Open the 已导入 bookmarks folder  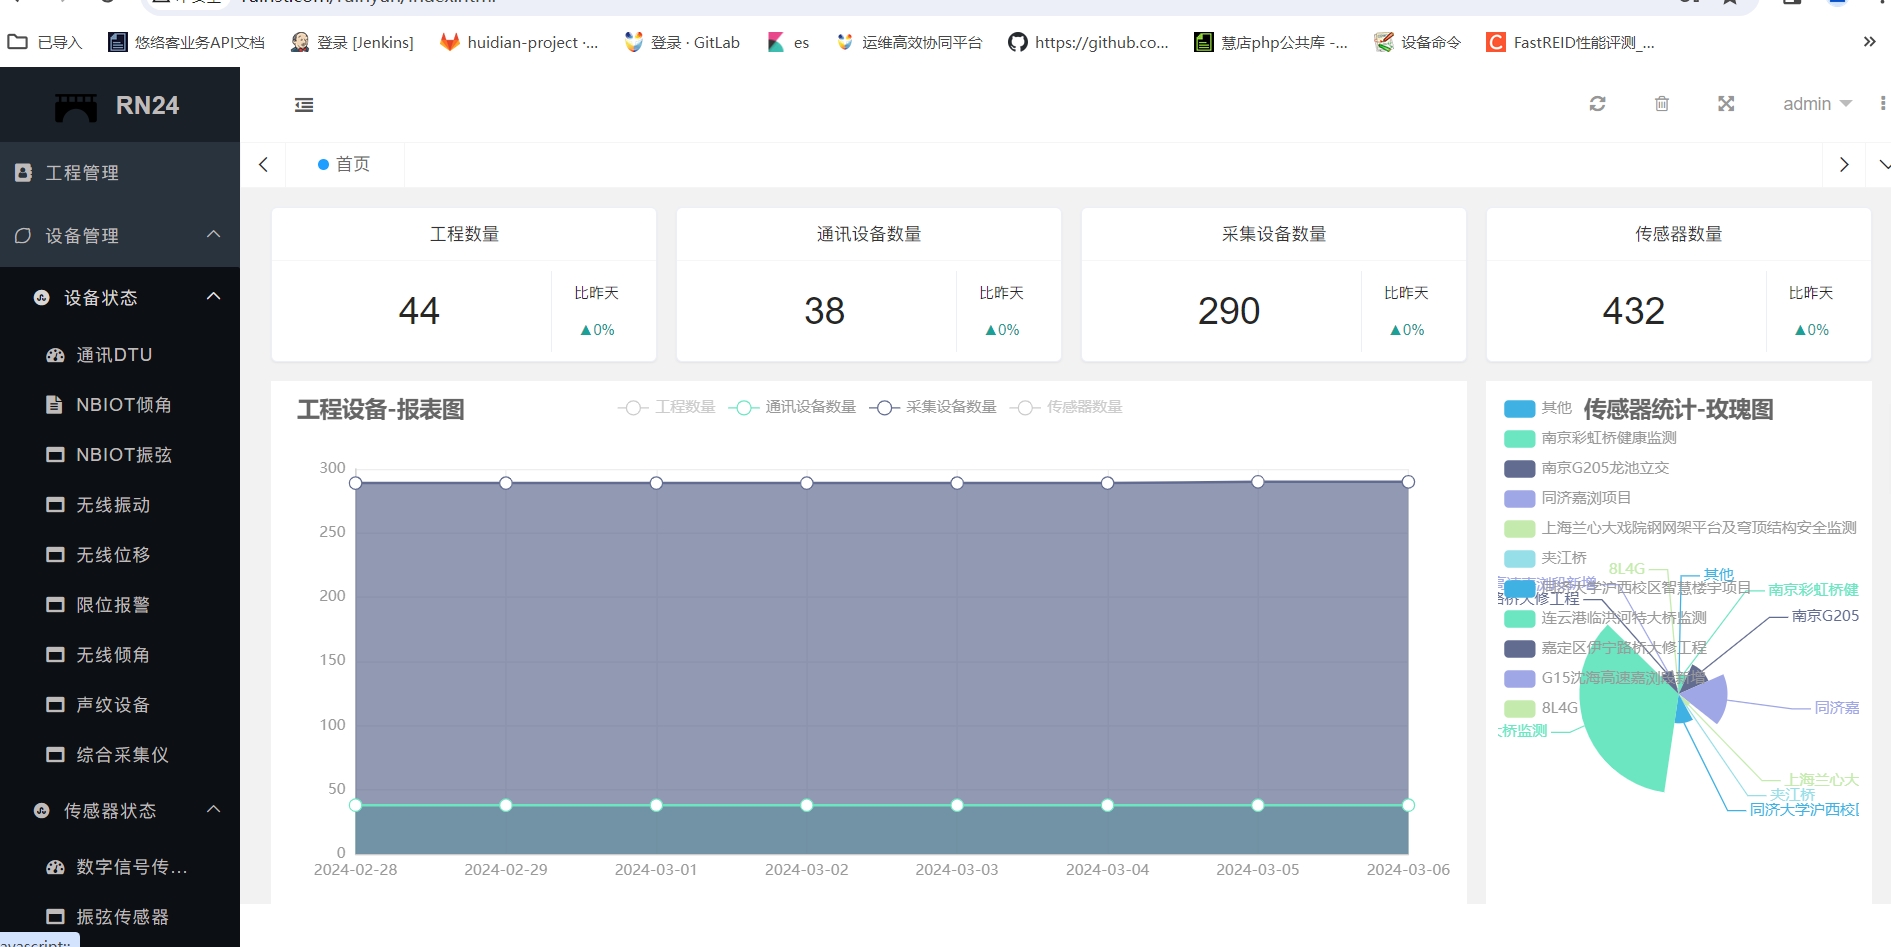[x=45, y=42]
